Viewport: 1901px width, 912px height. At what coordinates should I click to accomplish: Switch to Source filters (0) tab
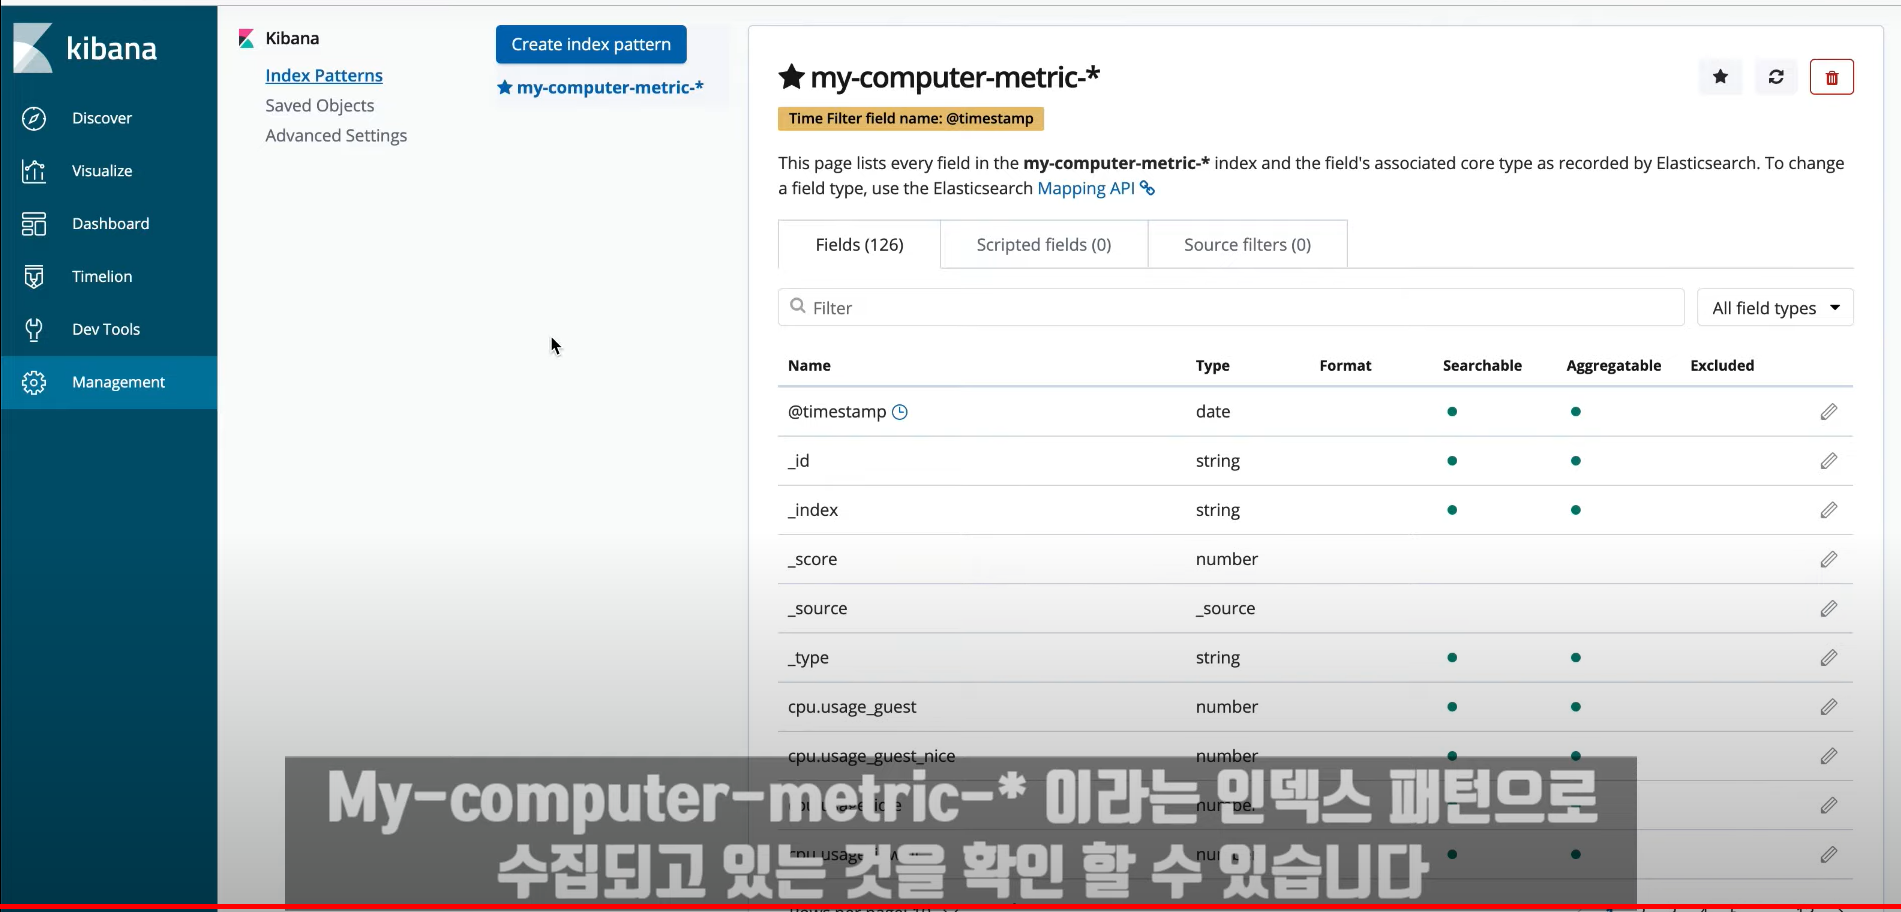[x=1247, y=245]
